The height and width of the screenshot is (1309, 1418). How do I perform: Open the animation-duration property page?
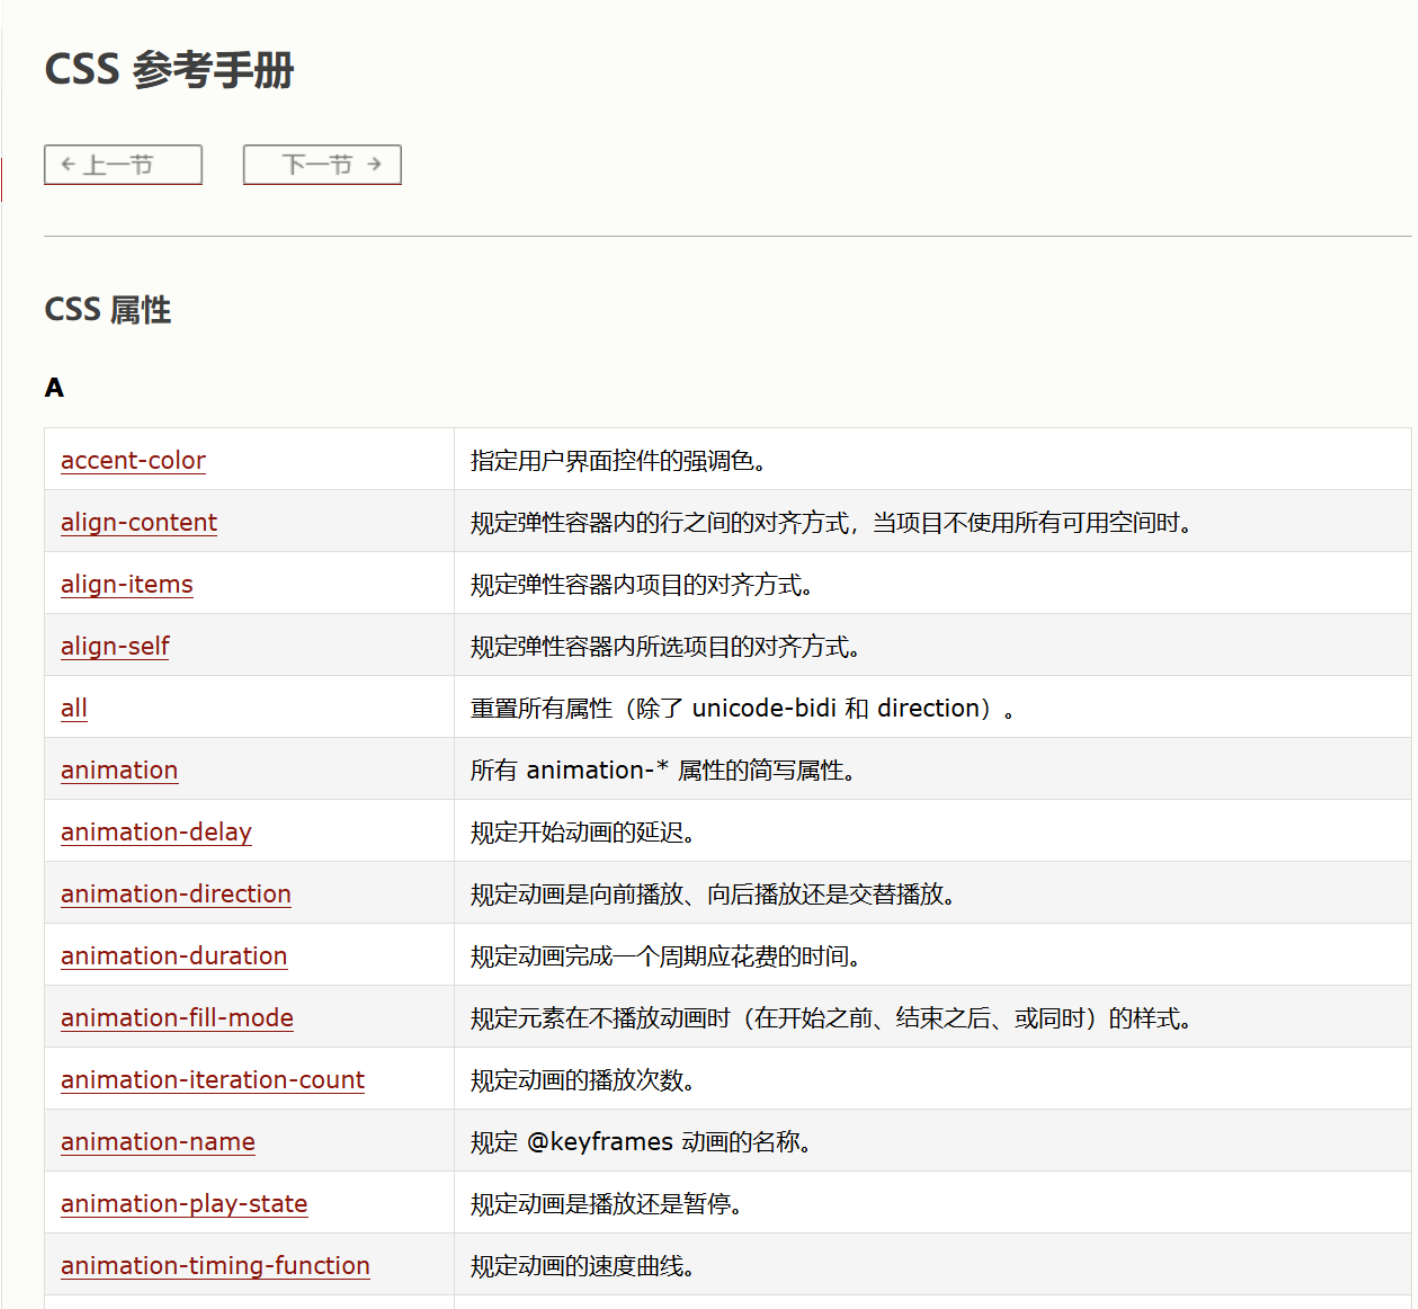coord(172,956)
